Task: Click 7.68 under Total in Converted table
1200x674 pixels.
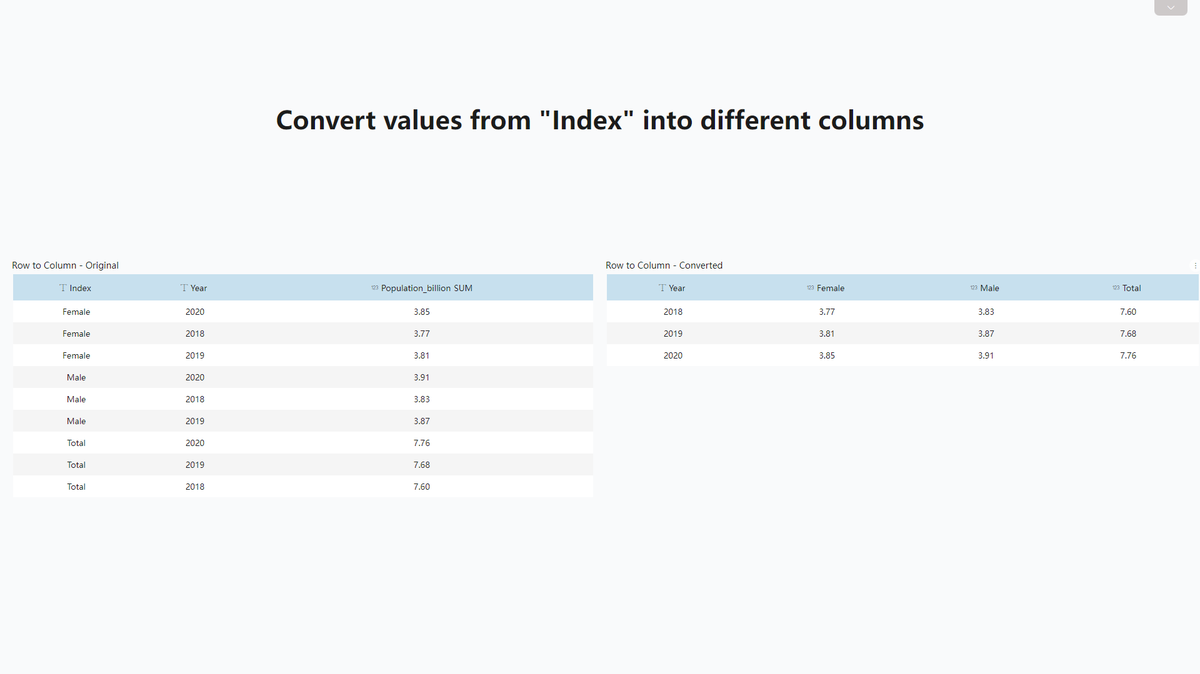Action: coord(1128,334)
